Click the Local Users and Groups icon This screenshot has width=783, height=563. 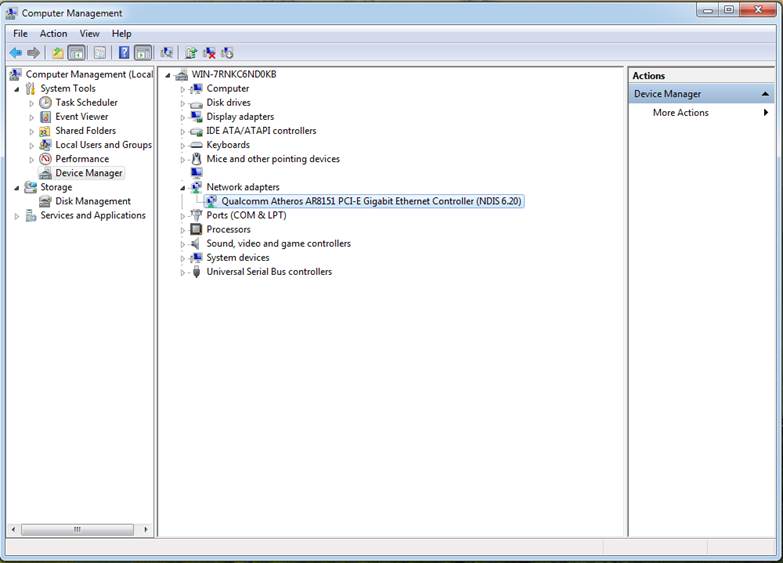click(x=45, y=145)
